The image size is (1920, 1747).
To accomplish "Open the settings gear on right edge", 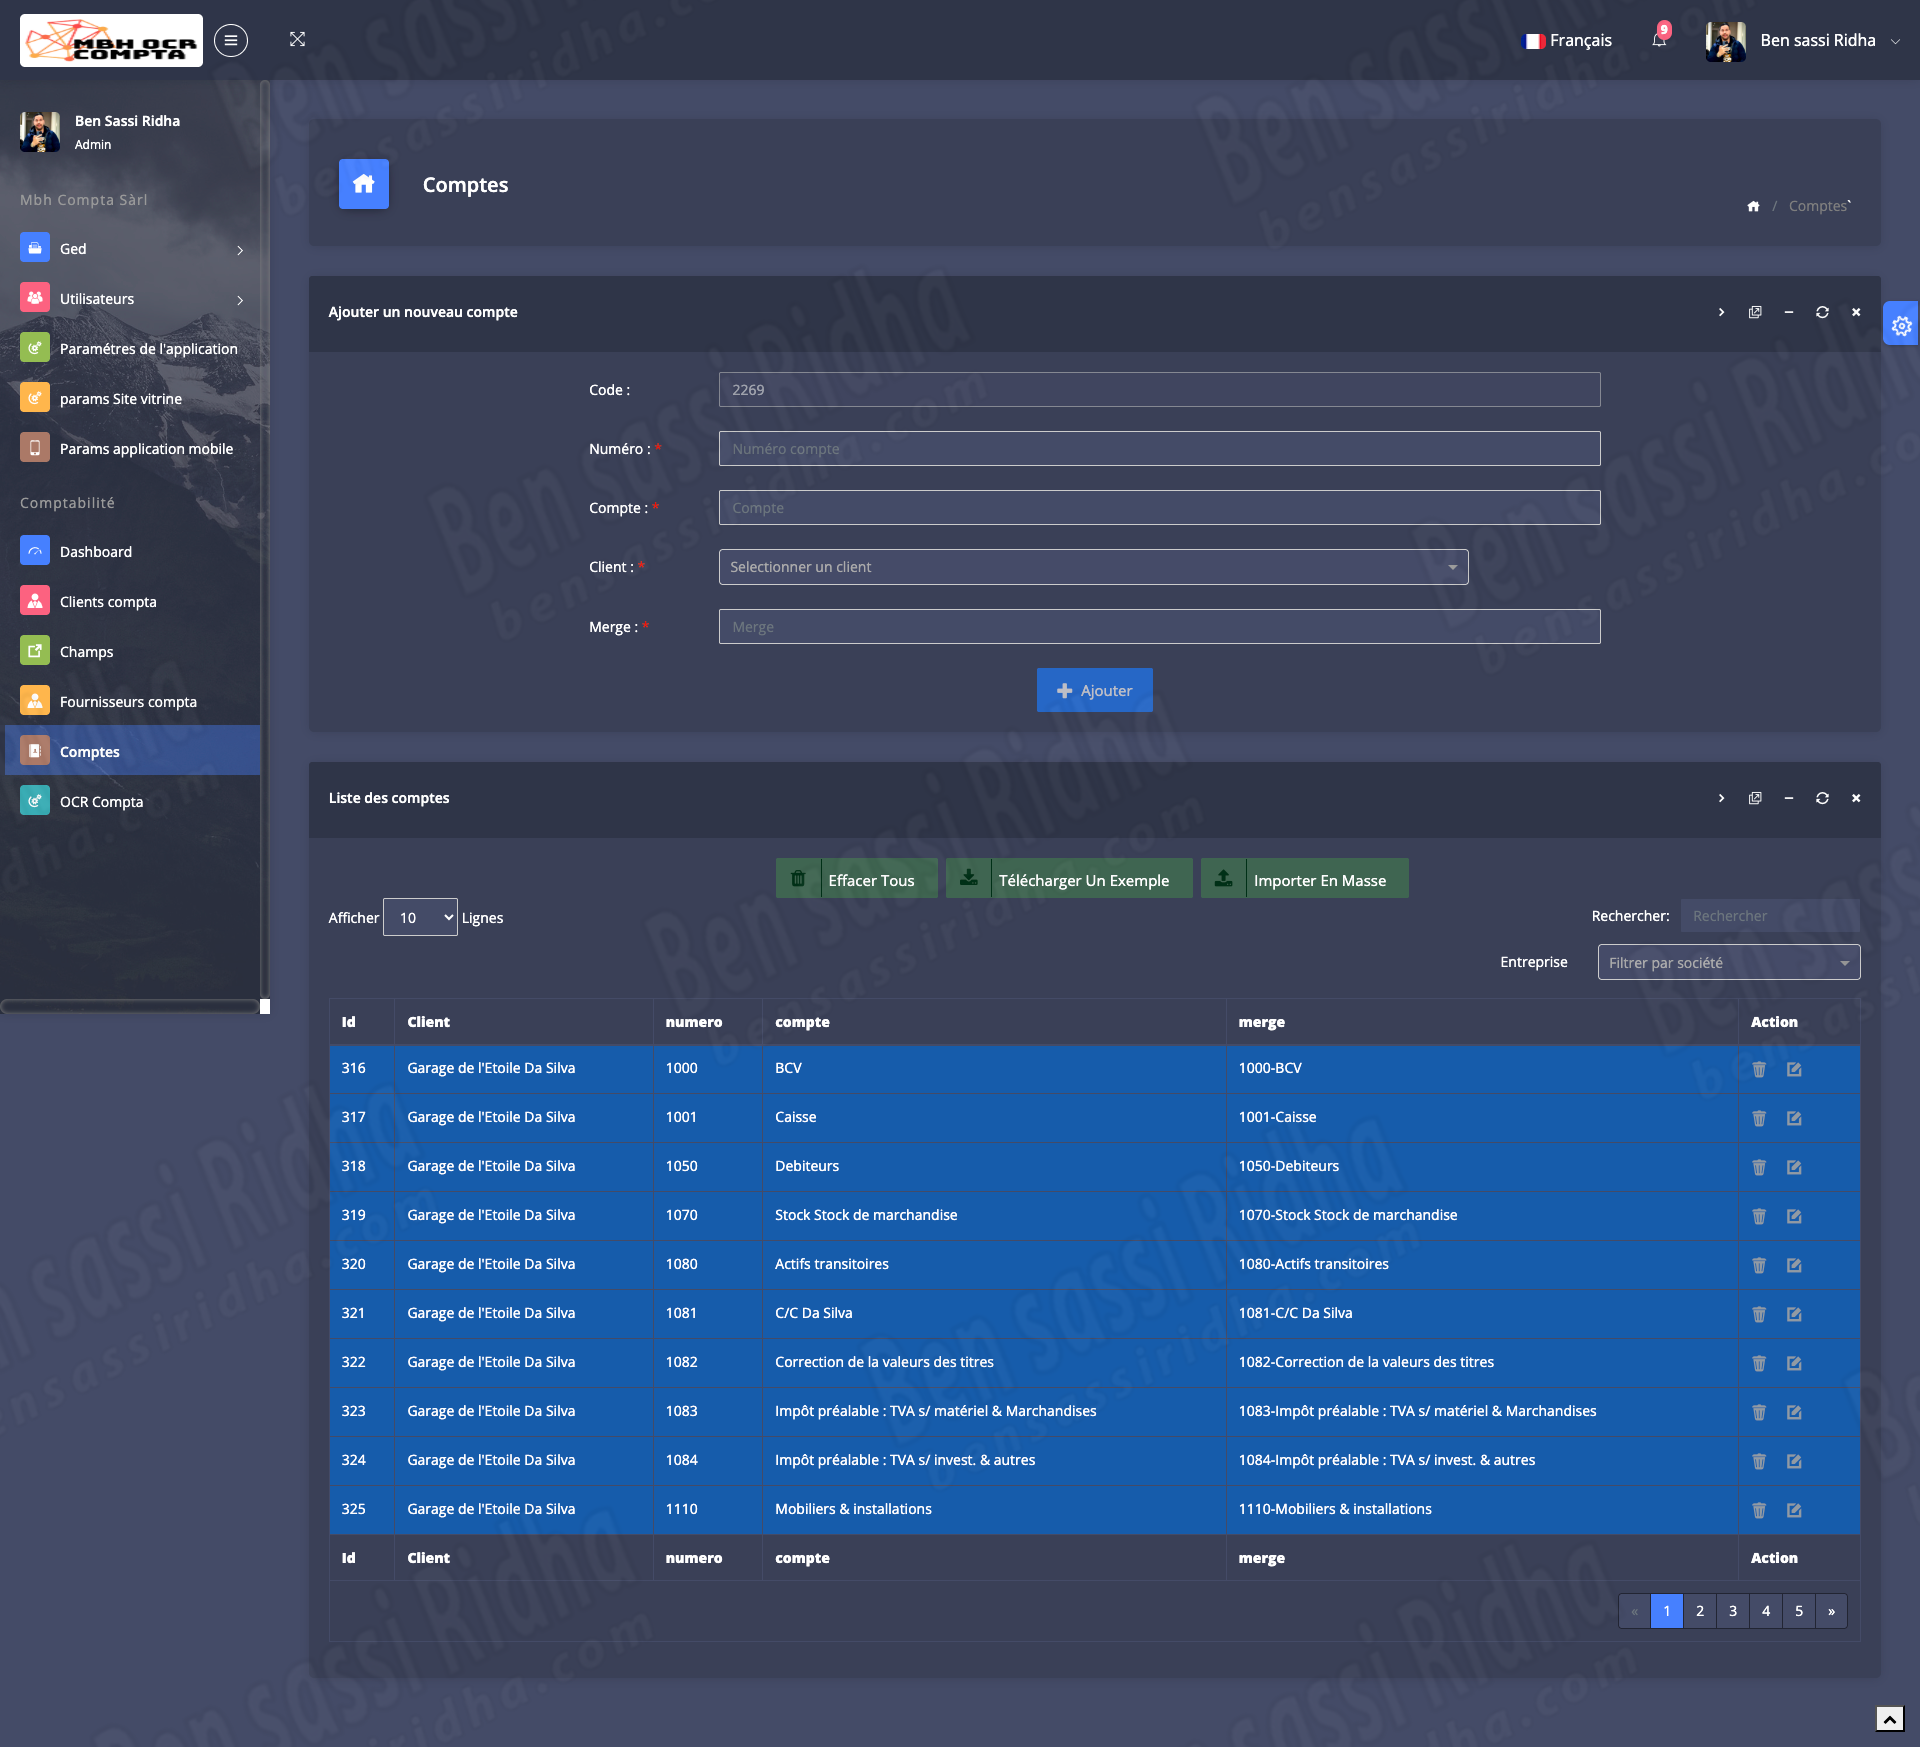I will [x=1901, y=325].
